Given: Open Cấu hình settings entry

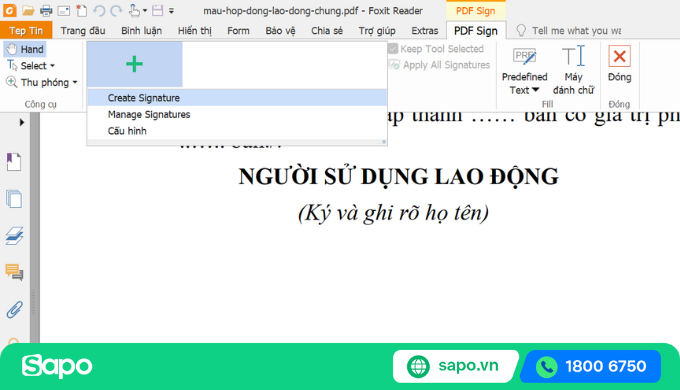Looking at the screenshot, I should coord(237,131).
